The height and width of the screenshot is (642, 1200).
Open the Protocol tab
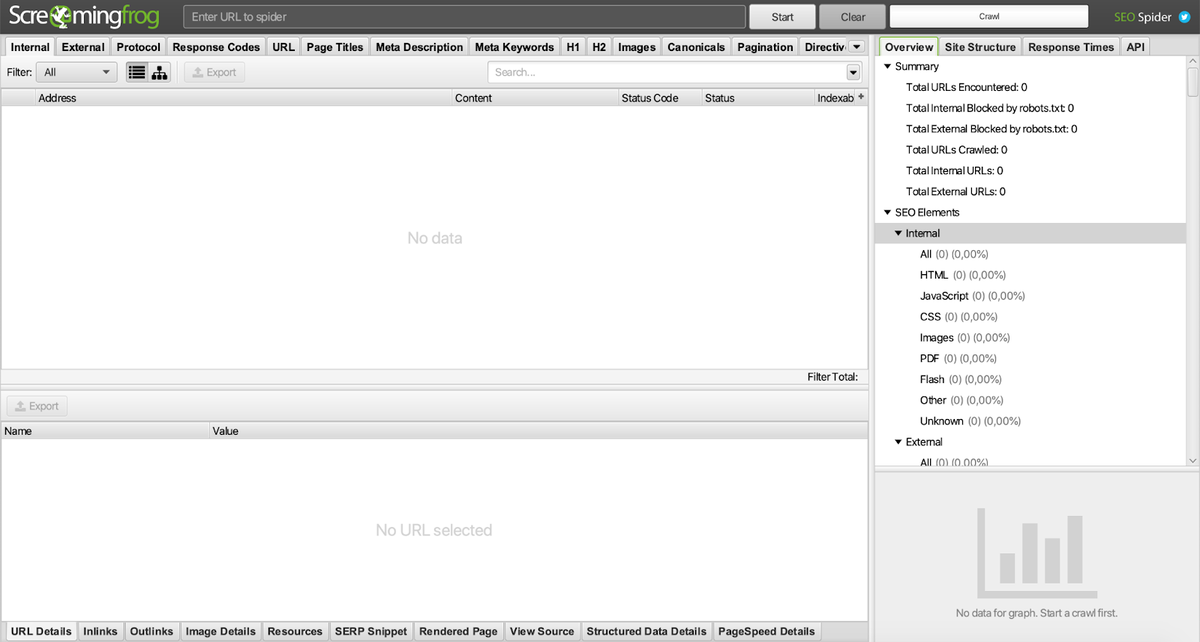click(x=138, y=47)
